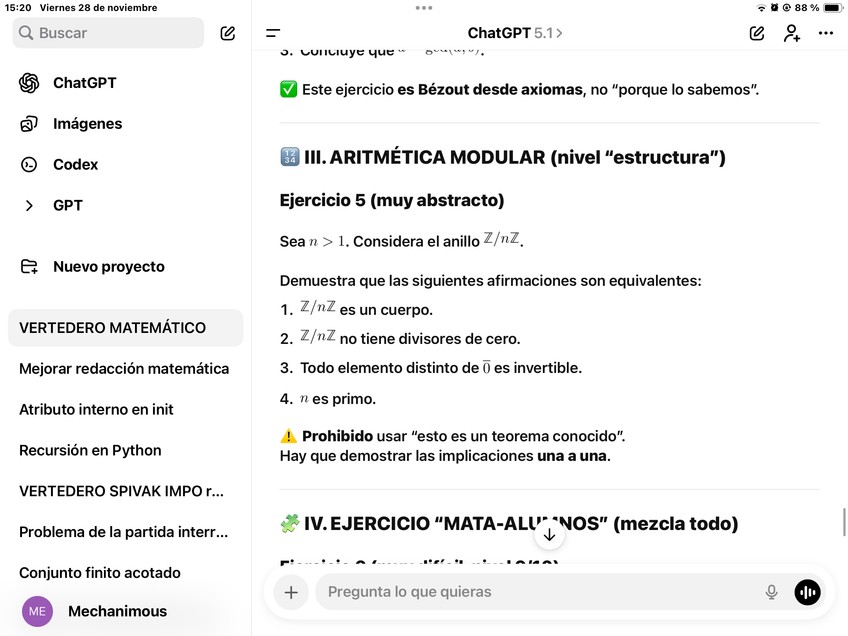Open the three-dot more options menu
This screenshot has width=848, height=636.
click(x=825, y=33)
